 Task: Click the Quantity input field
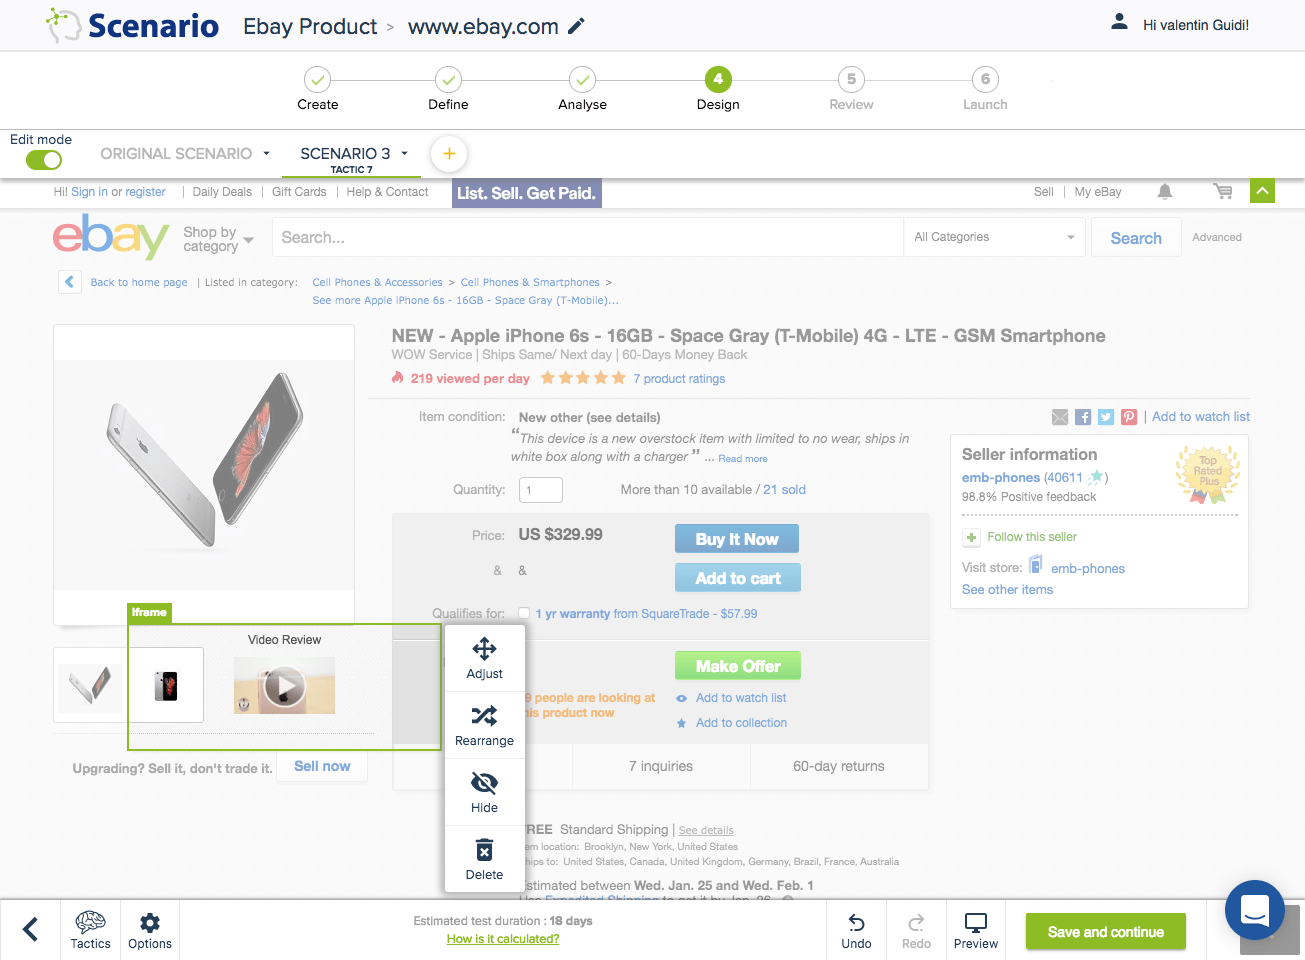tap(541, 490)
